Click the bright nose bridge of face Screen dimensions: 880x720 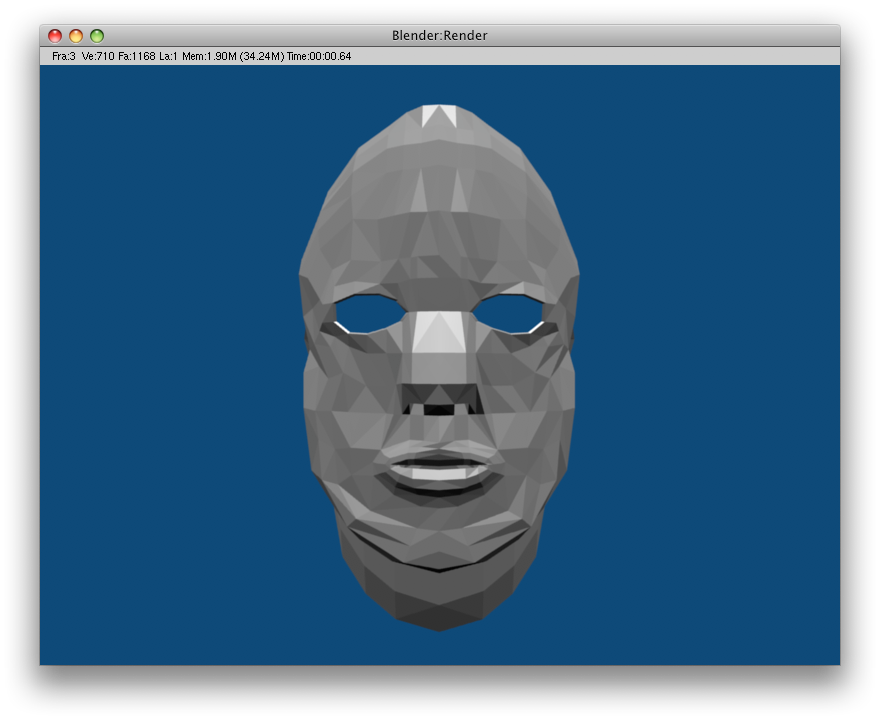pyautogui.click(x=439, y=333)
